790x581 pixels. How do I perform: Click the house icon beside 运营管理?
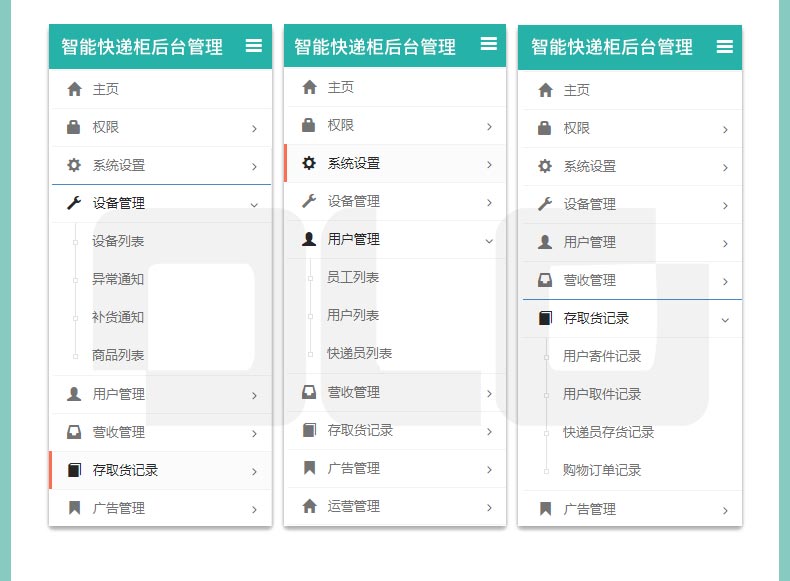pyautogui.click(x=309, y=505)
